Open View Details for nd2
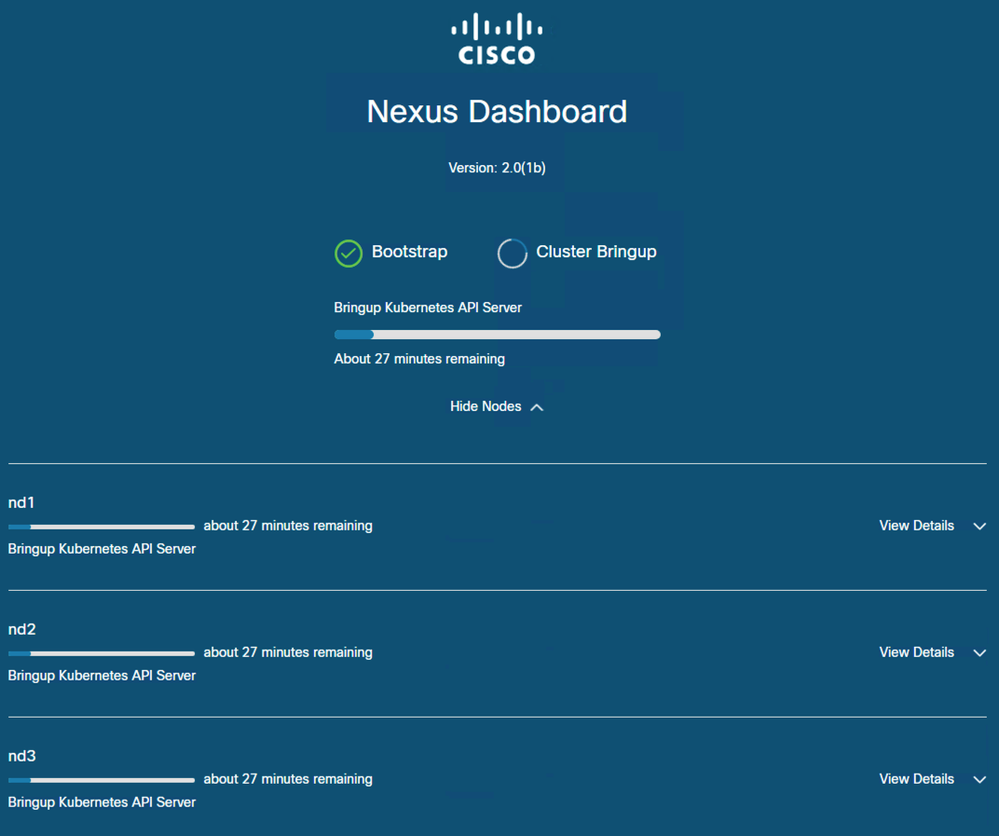 tap(916, 652)
